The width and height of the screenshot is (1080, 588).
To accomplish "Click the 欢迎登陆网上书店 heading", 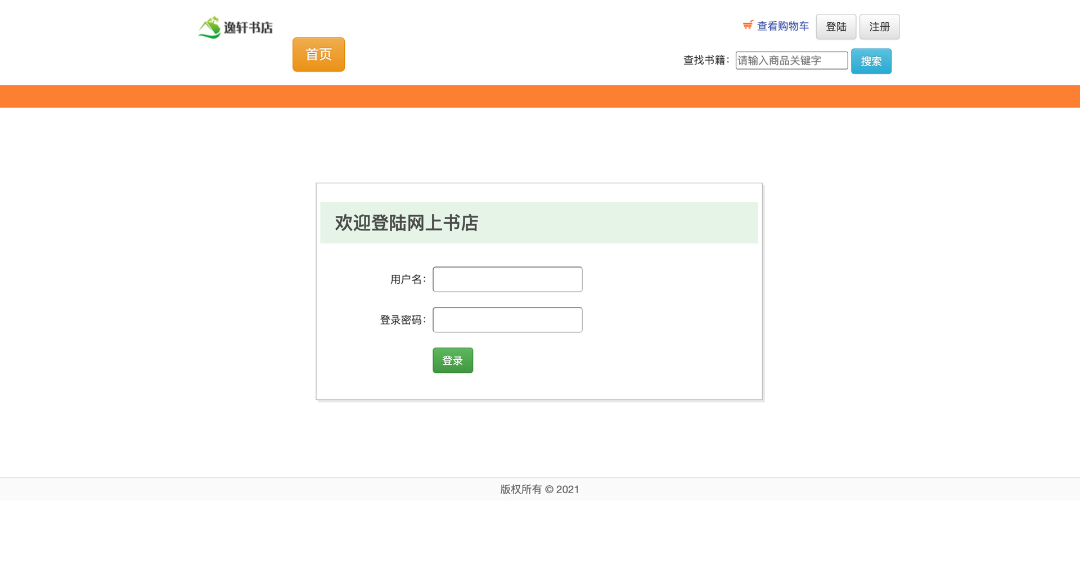I will pos(406,223).
